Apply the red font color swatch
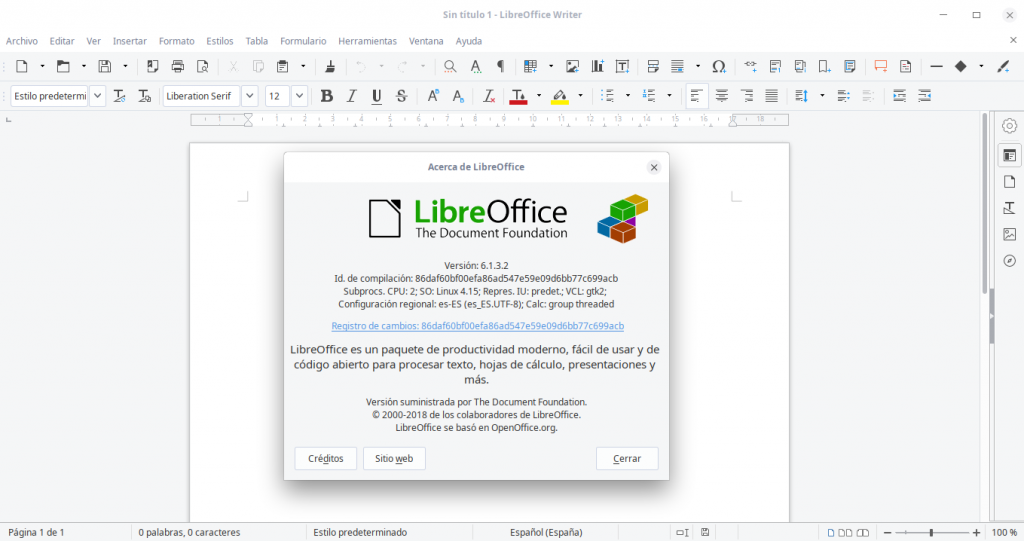1024x541 pixels. 518,96
